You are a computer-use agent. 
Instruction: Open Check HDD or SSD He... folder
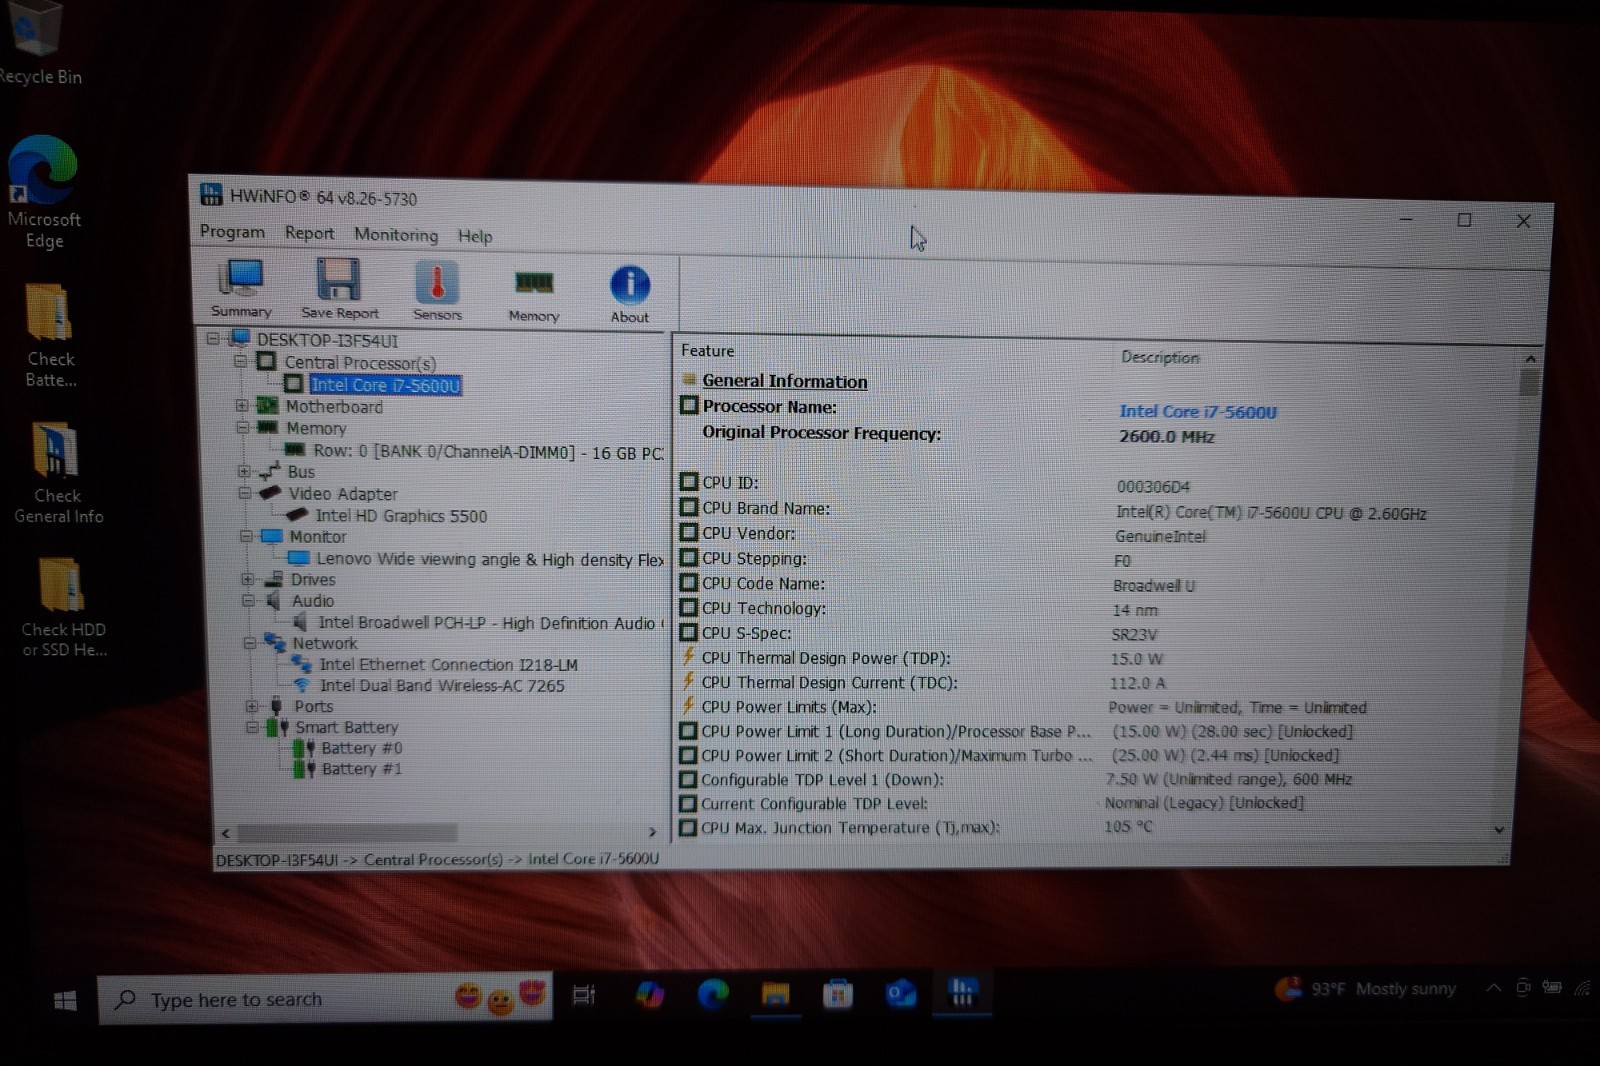[63, 607]
